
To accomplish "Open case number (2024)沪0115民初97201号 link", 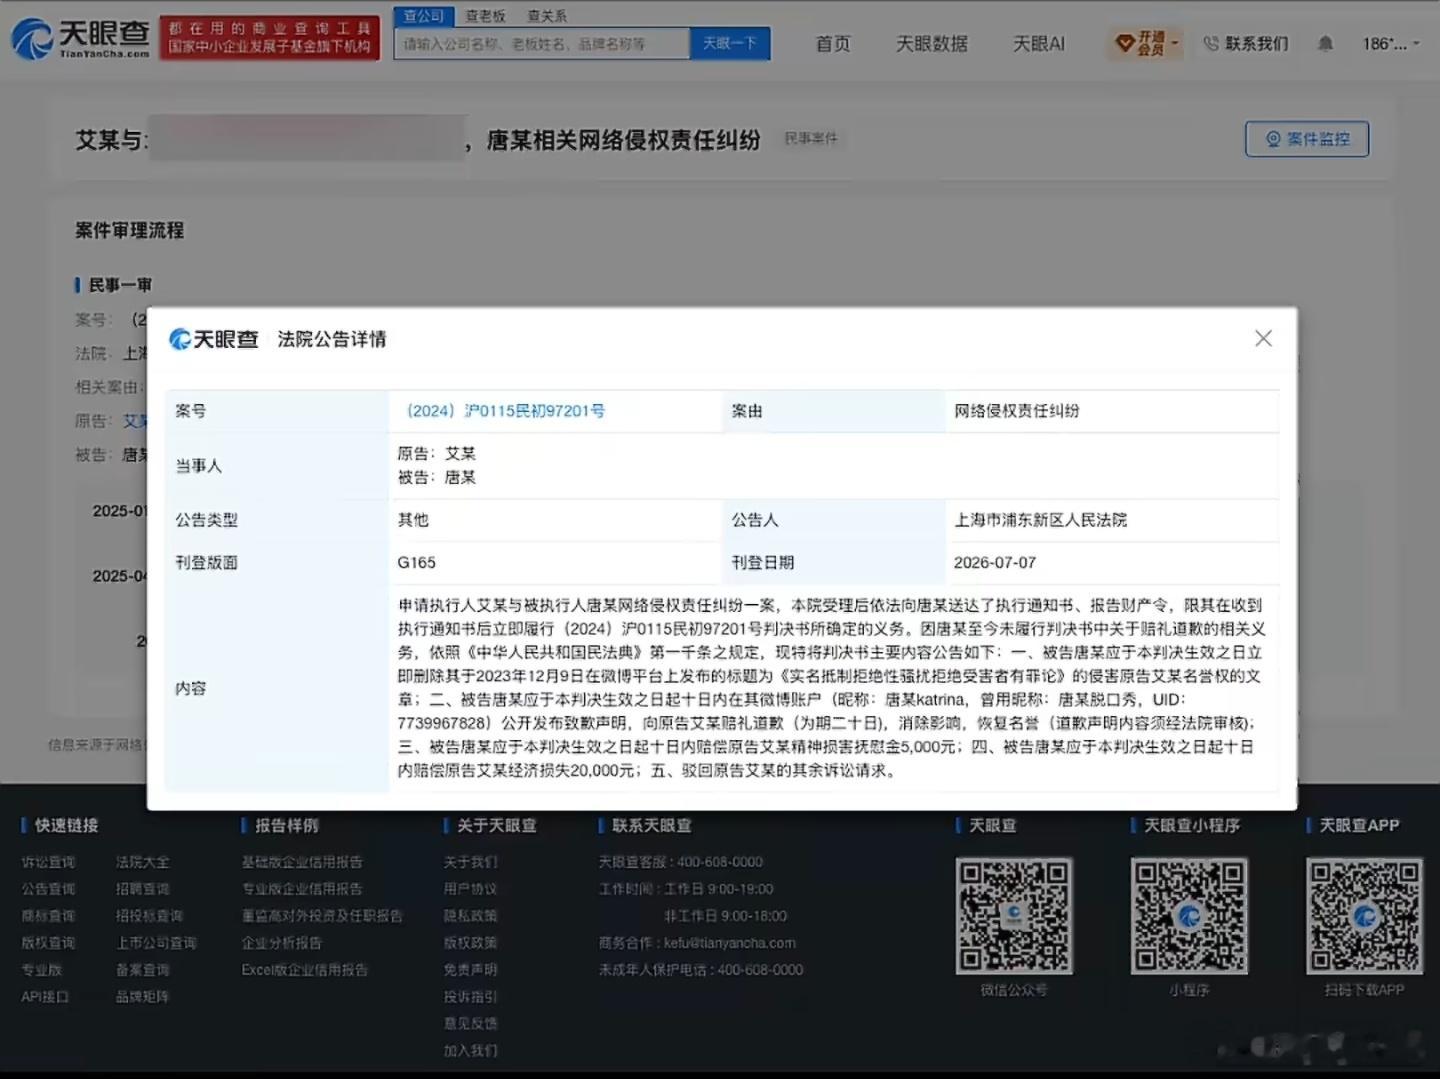I will pyautogui.click(x=503, y=411).
